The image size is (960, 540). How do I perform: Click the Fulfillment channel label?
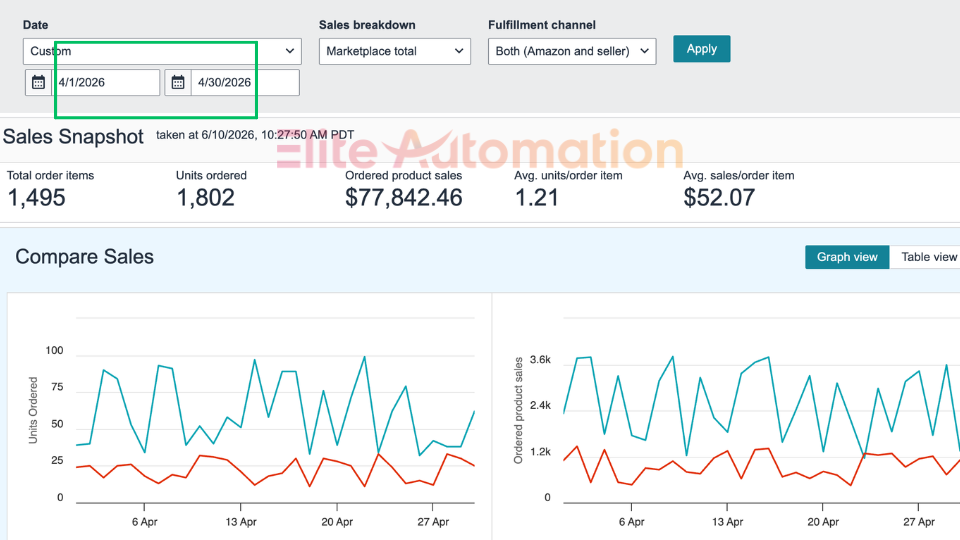[x=542, y=25]
